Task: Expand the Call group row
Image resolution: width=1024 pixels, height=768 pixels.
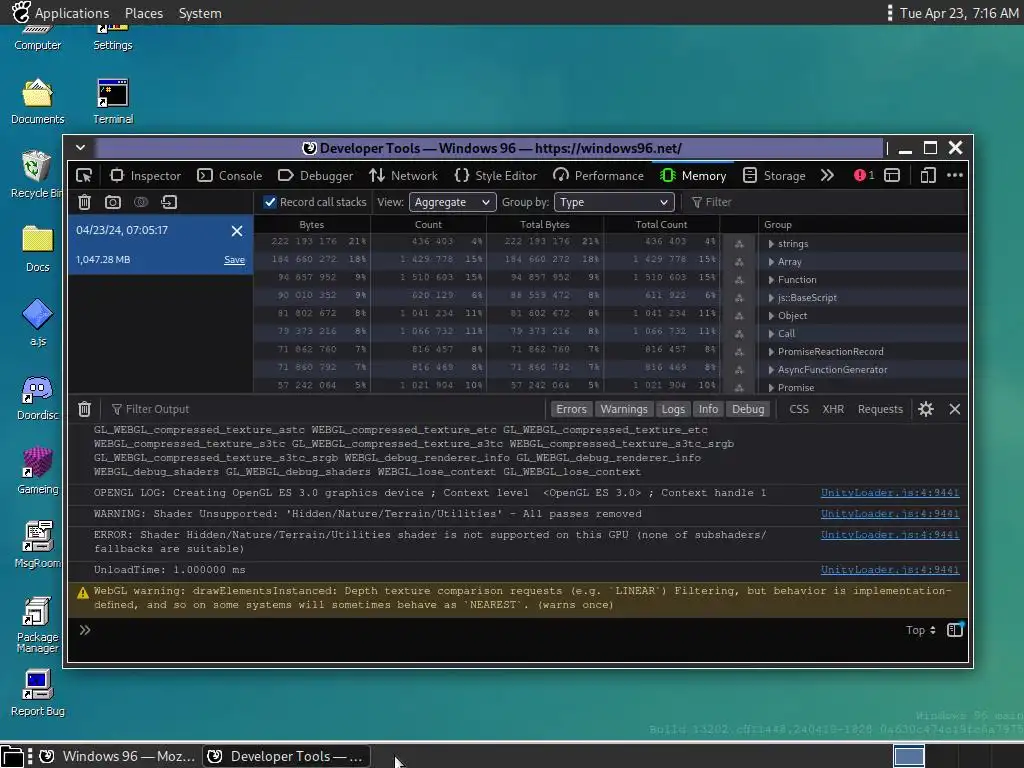Action: pyautogui.click(x=771, y=334)
